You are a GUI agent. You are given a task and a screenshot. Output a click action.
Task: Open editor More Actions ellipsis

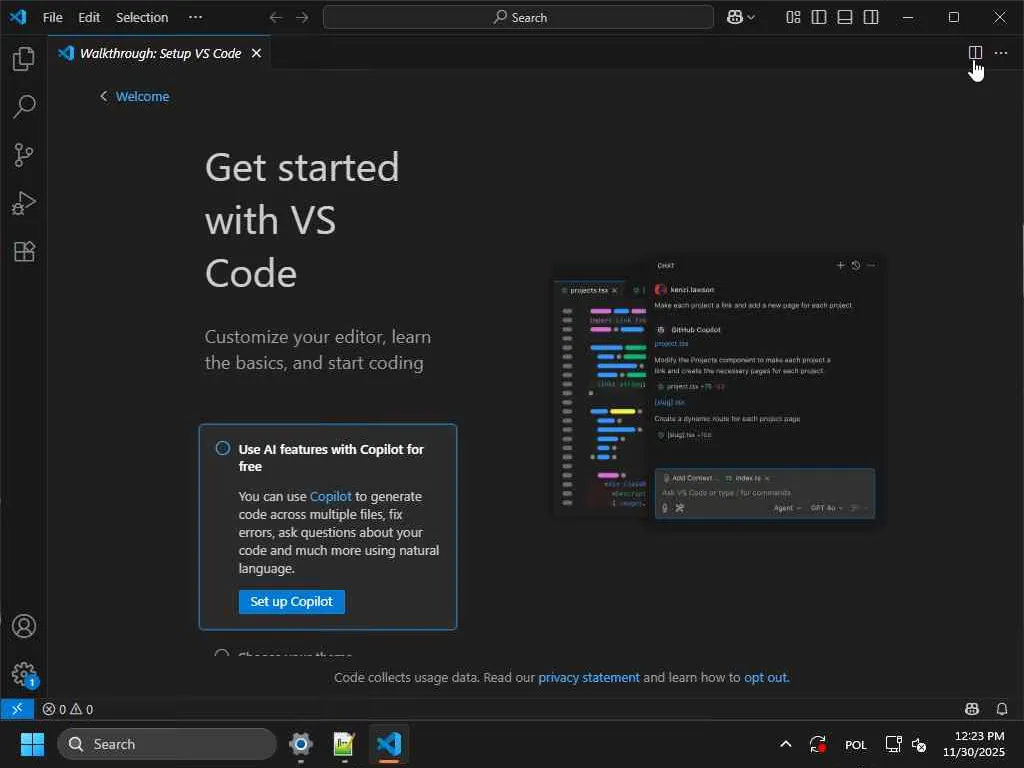1000,53
